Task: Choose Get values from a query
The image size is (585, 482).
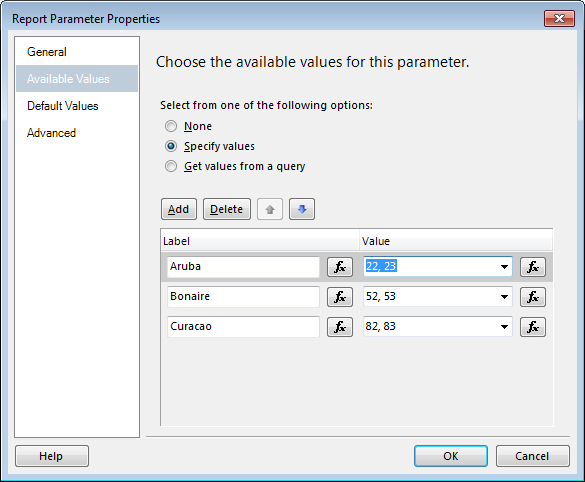Action: pos(171,166)
